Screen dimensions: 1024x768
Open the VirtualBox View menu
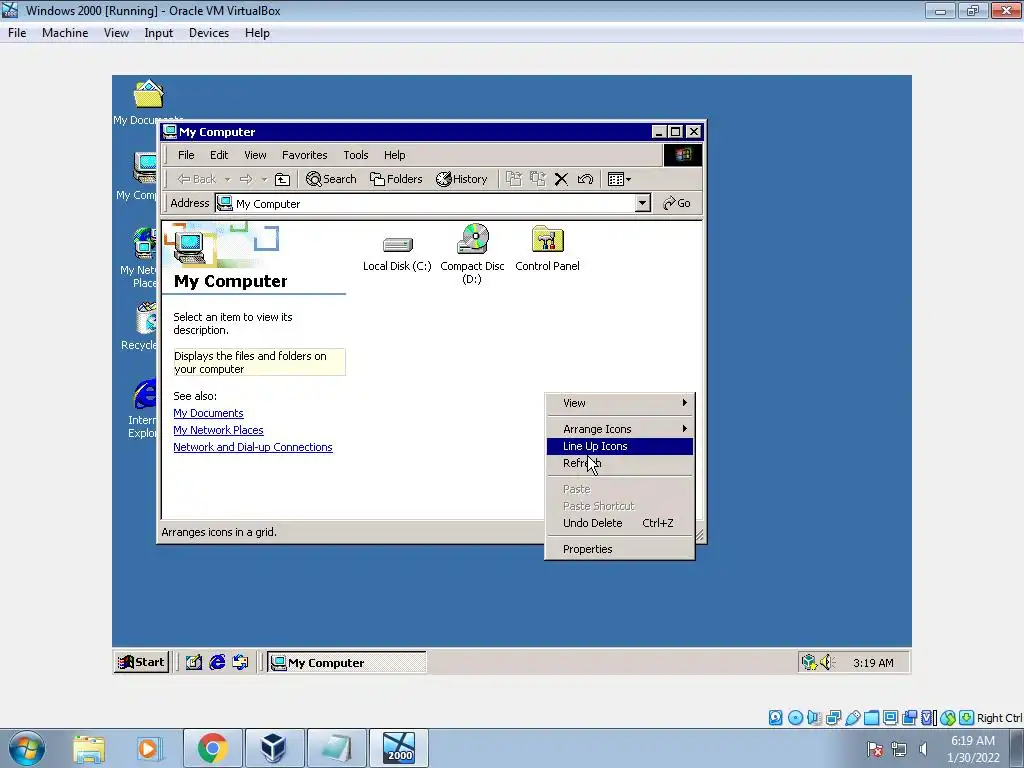tap(116, 33)
